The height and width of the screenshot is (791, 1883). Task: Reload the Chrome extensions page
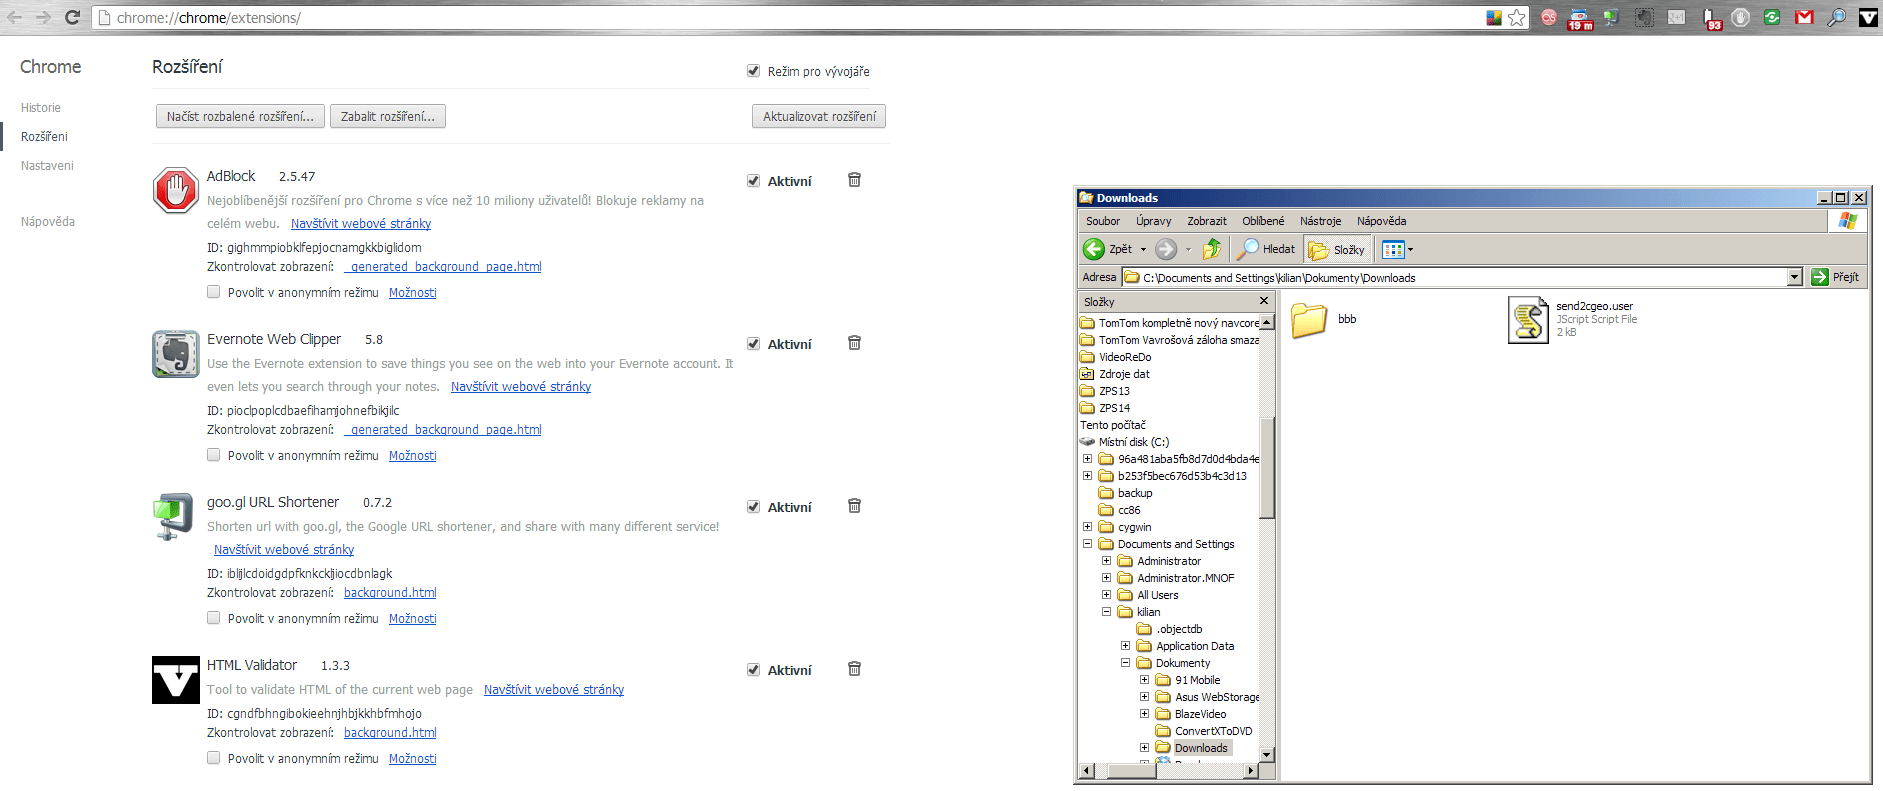coord(72,17)
